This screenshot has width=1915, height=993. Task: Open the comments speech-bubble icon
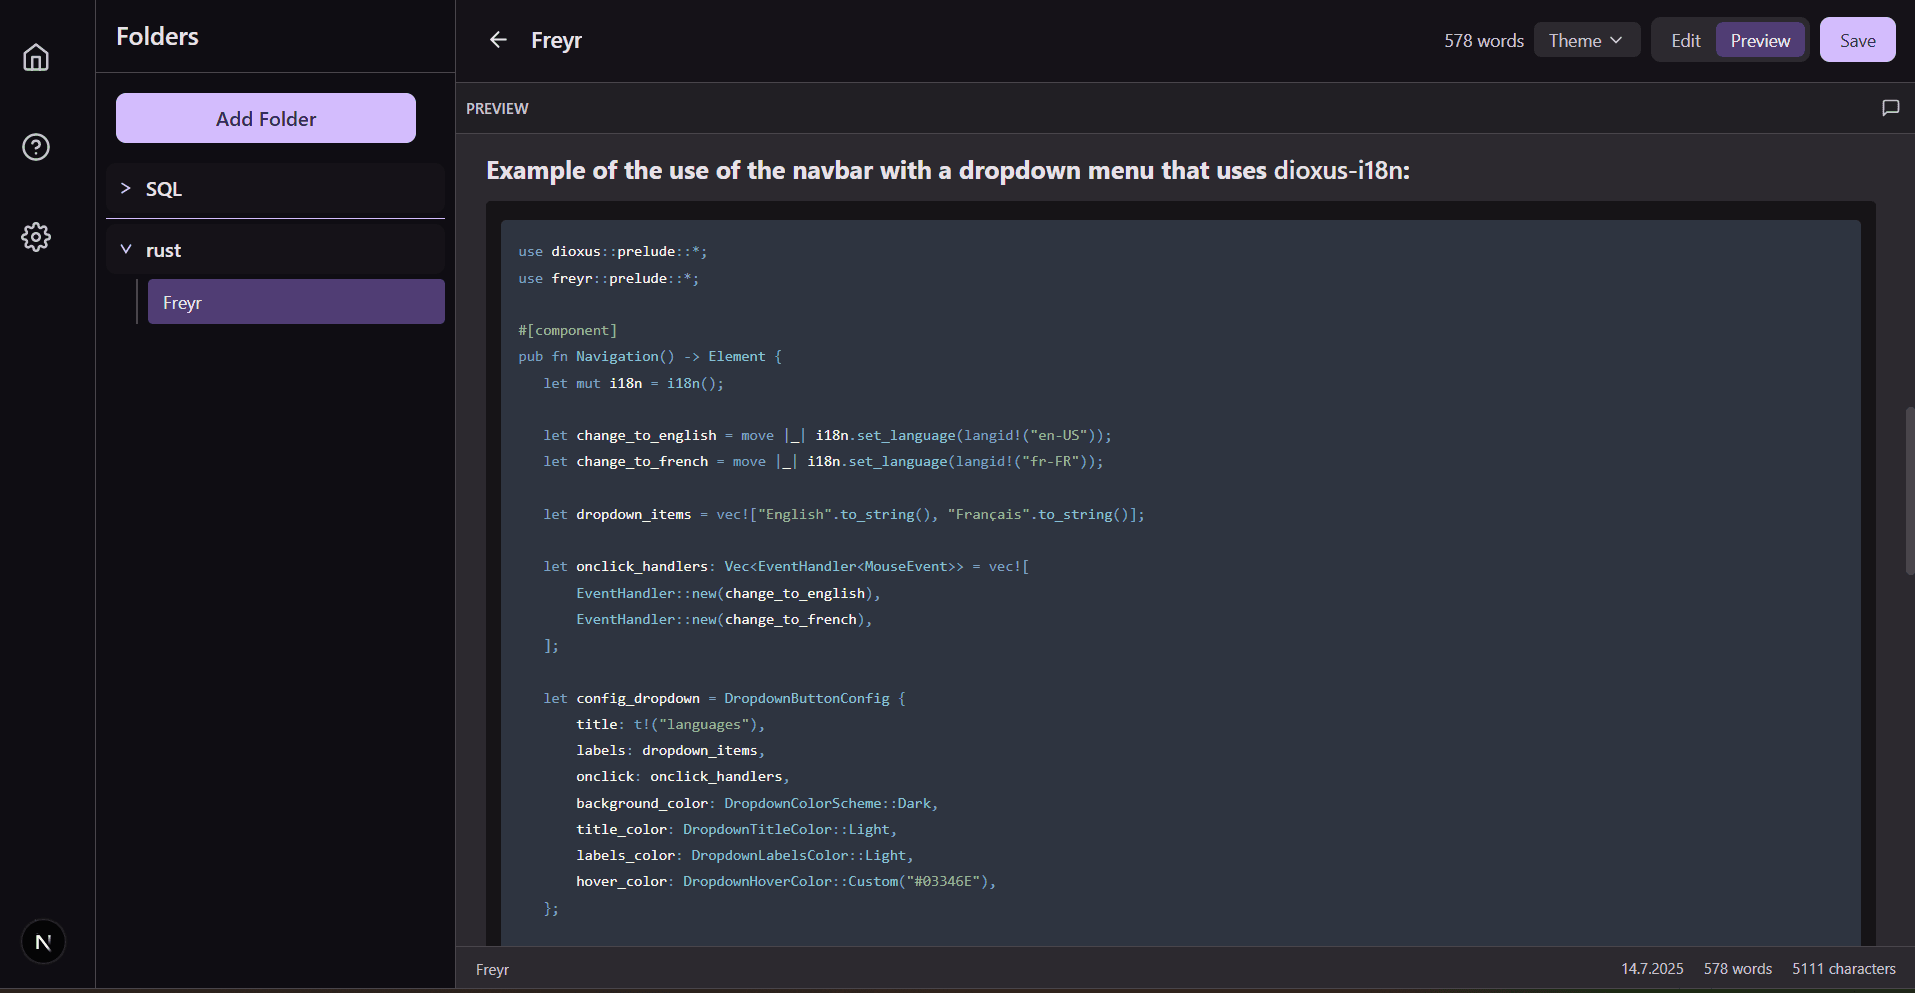[x=1890, y=108]
